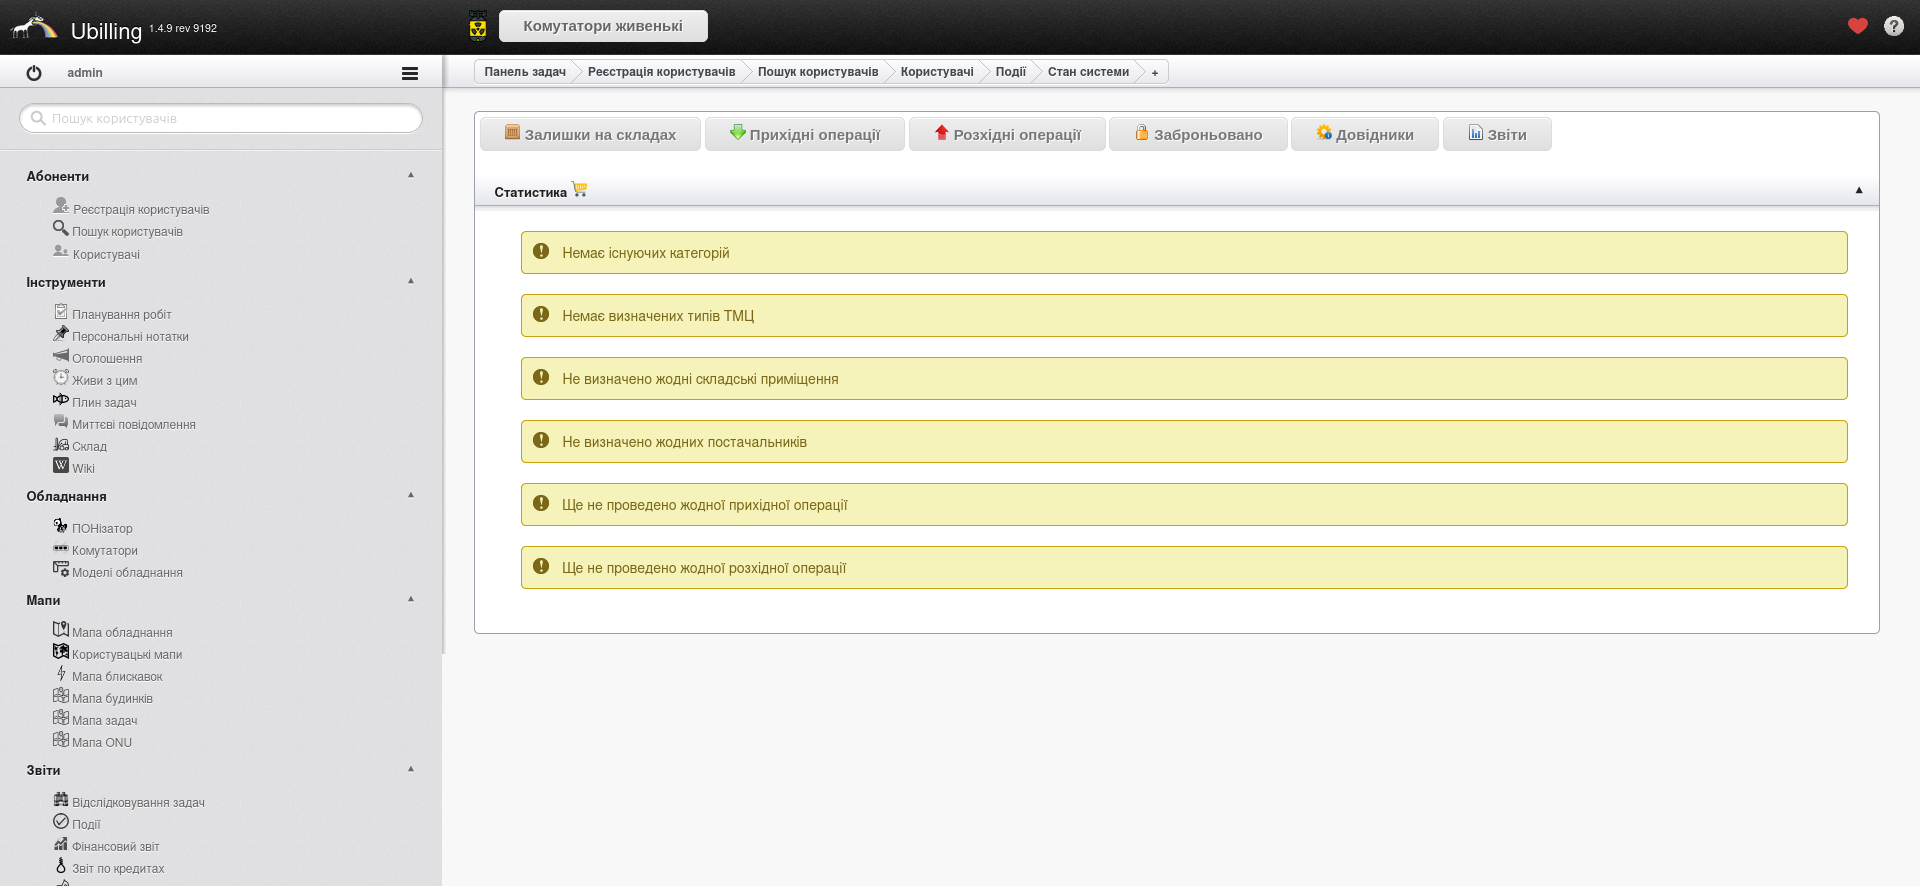Viewport: 1920px width, 886px height.
Task: Open Мапа блискавок sidebar item
Action: coord(116,676)
